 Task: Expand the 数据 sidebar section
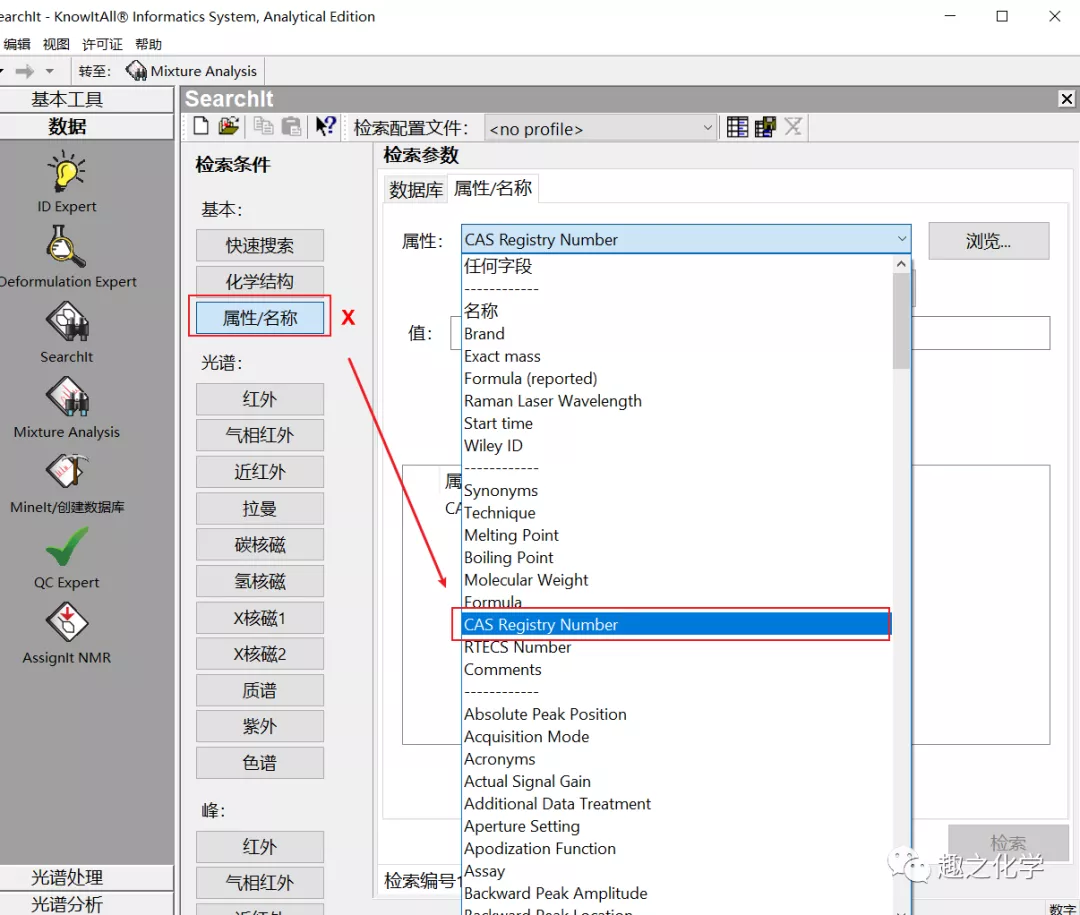point(86,127)
